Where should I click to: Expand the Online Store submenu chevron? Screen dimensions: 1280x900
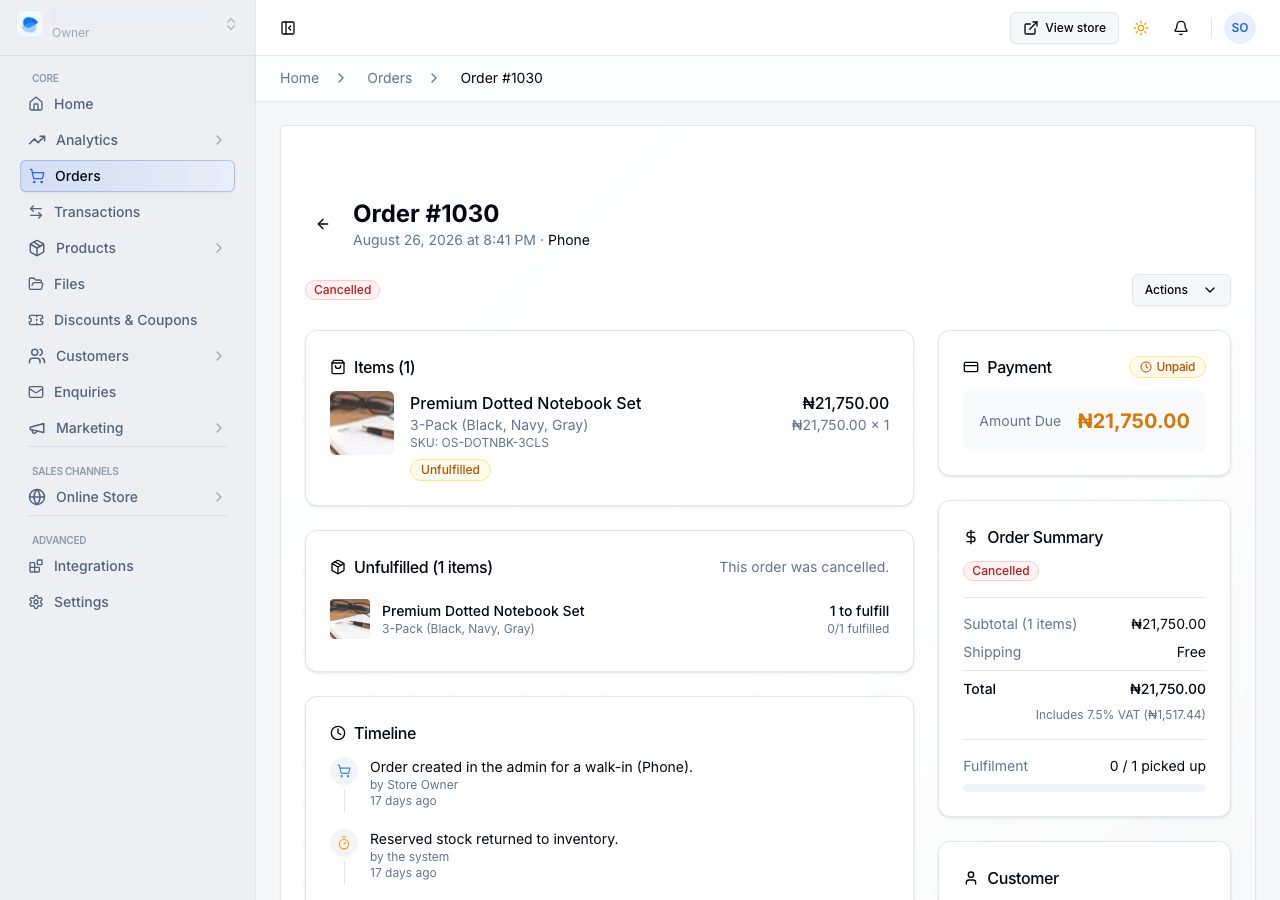pyautogui.click(x=219, y=497)
